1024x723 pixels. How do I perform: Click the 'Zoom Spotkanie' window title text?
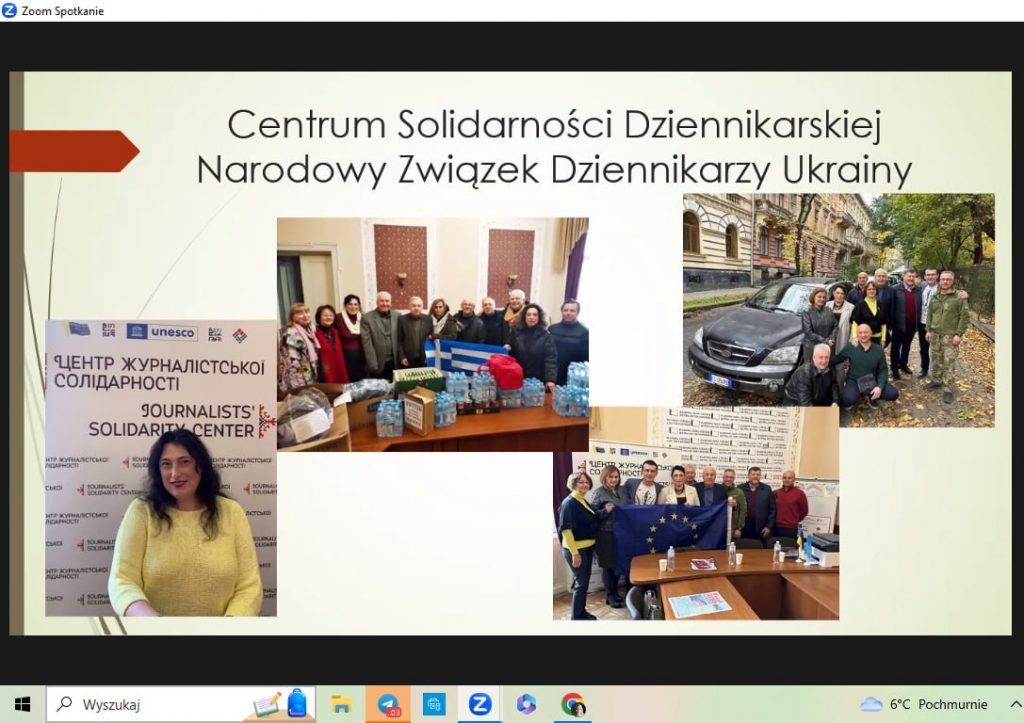tap(63, 10)
